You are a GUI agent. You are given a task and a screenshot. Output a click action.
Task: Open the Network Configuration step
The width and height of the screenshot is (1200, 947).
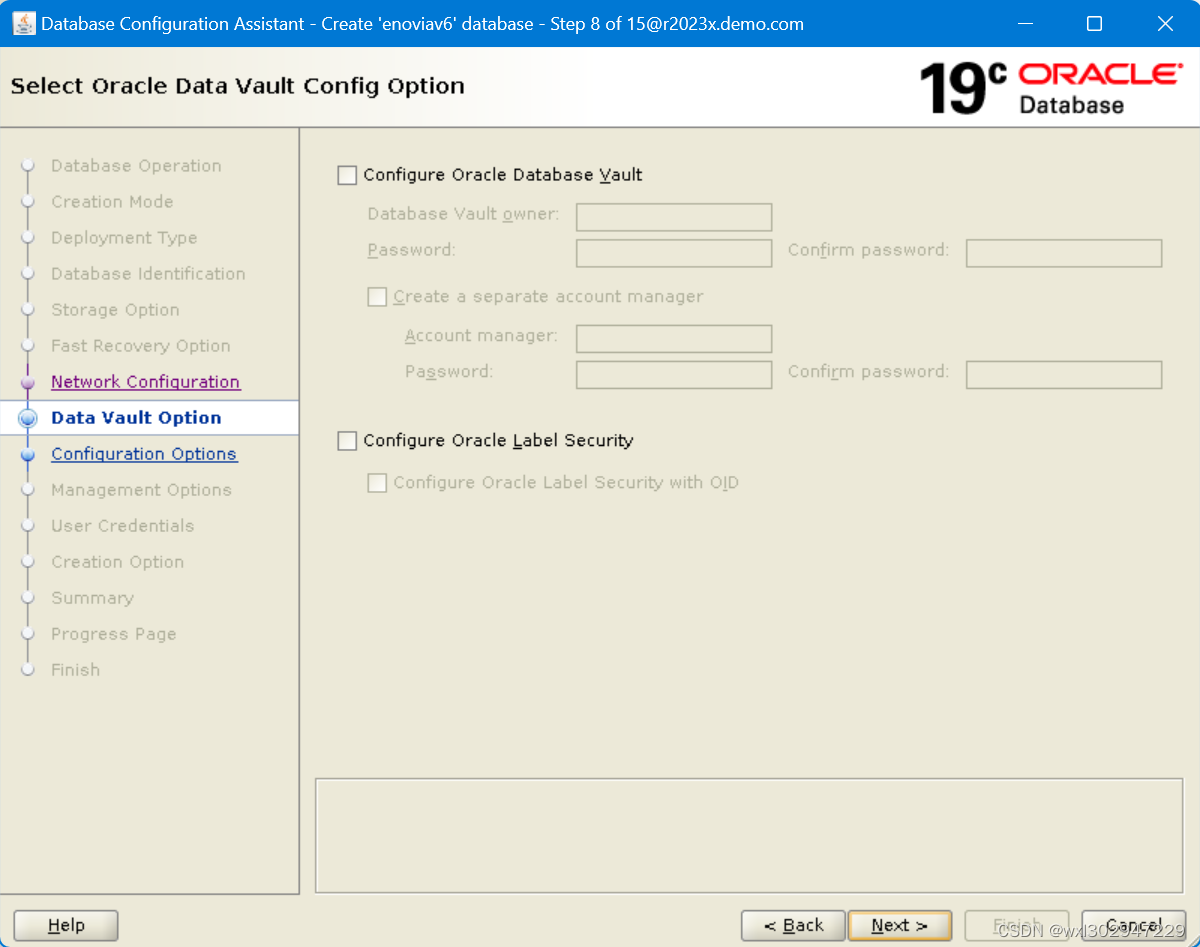(x=146, y=382)
